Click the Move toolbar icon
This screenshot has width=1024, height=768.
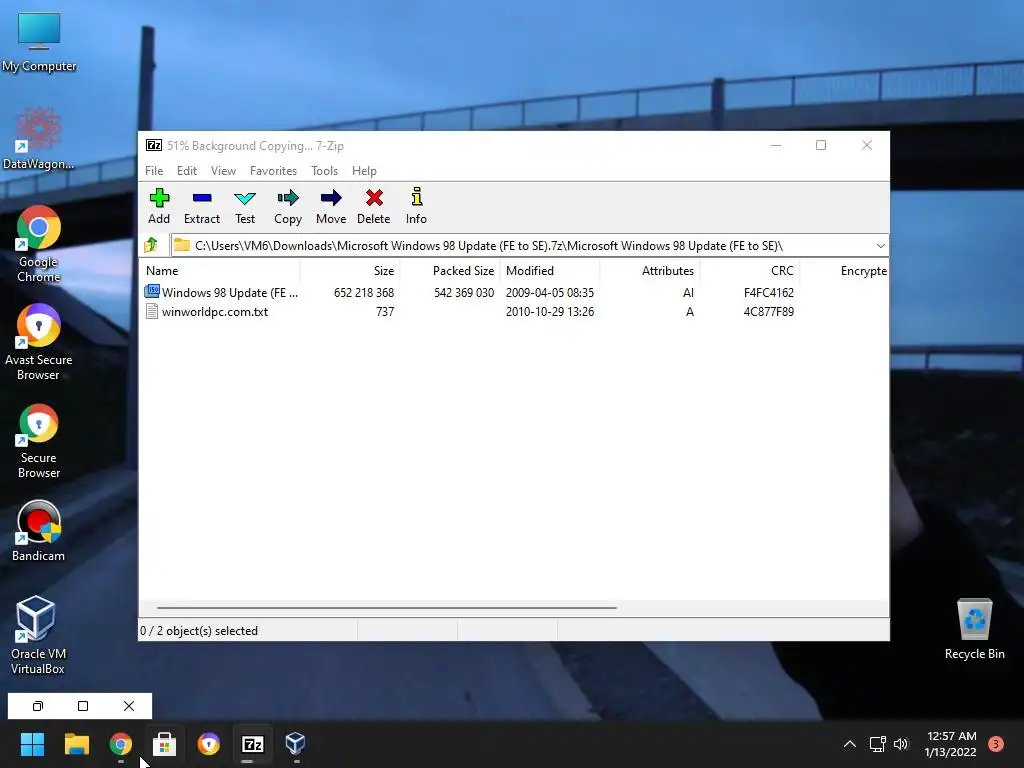[x=331, y=198]
